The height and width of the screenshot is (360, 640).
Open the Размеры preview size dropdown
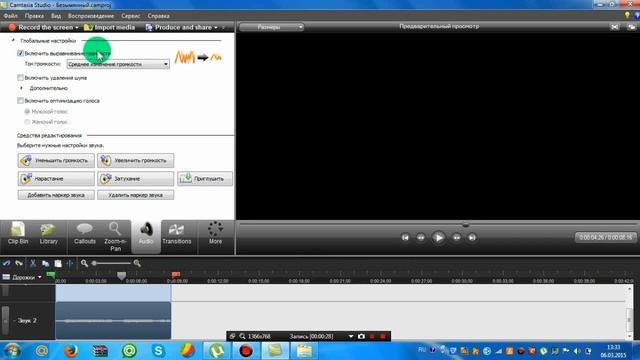point(271,27)
